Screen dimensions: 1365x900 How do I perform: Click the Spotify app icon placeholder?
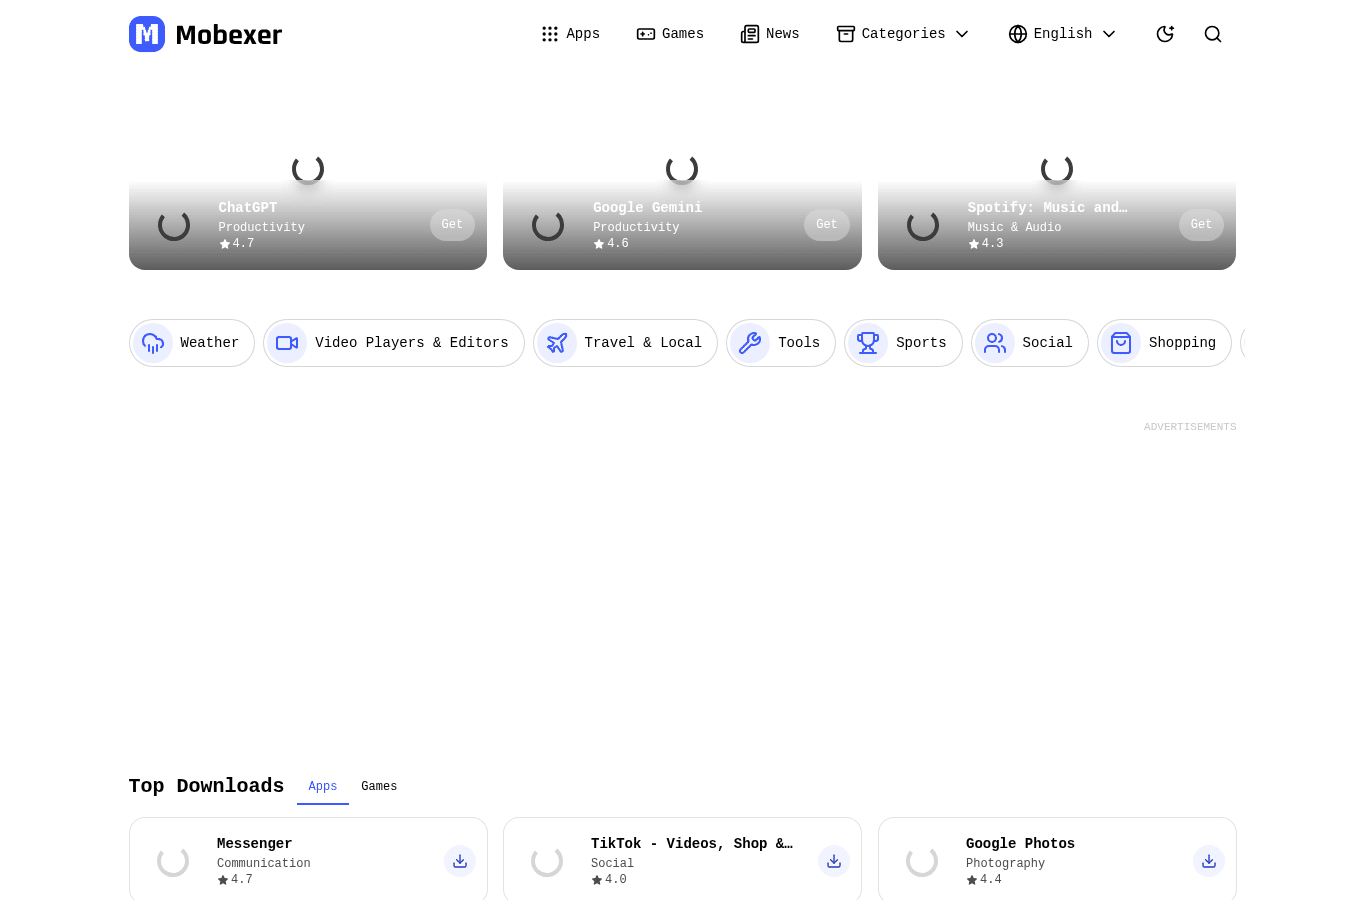coord(923,225)
